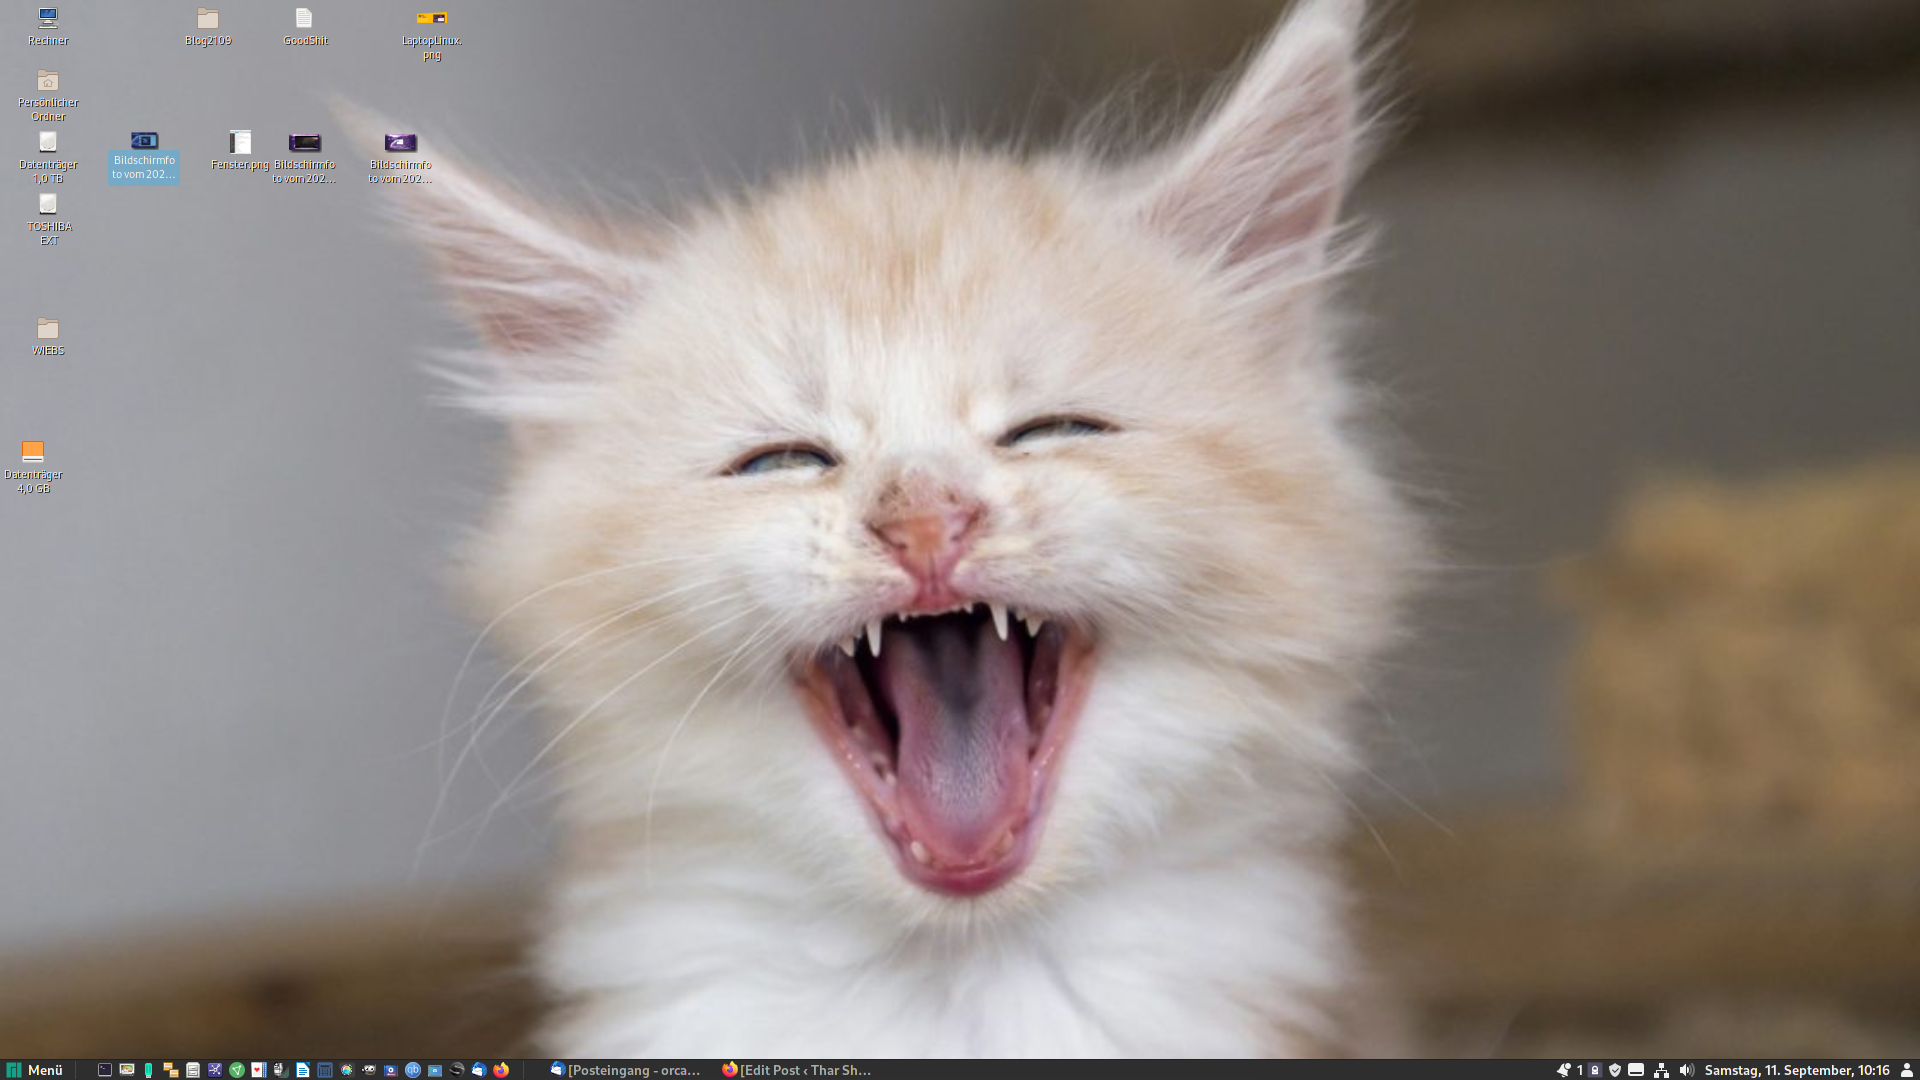Open the blue screenshot camera launcher

coord(391,1070)
